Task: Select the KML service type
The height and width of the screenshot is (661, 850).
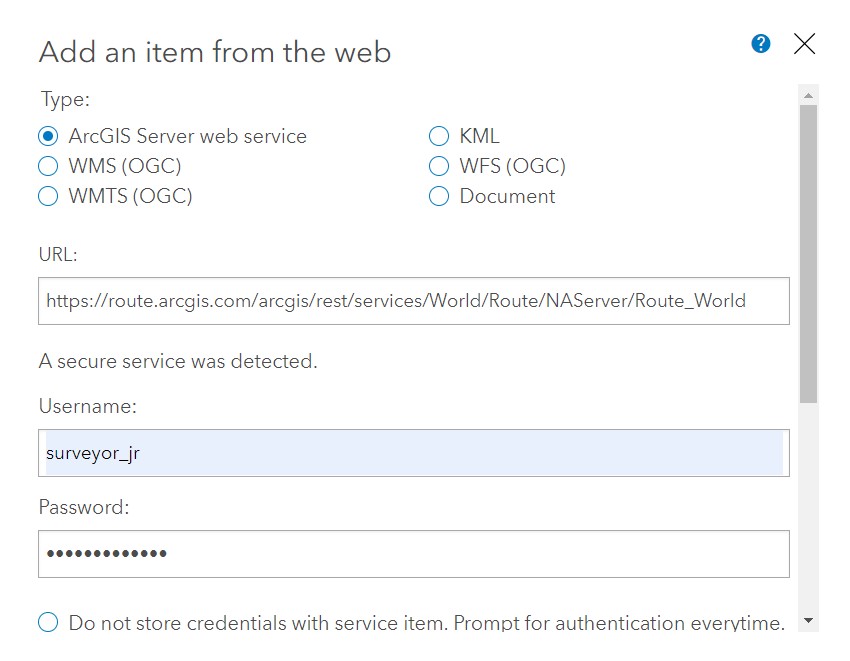Action: (438, 135)
